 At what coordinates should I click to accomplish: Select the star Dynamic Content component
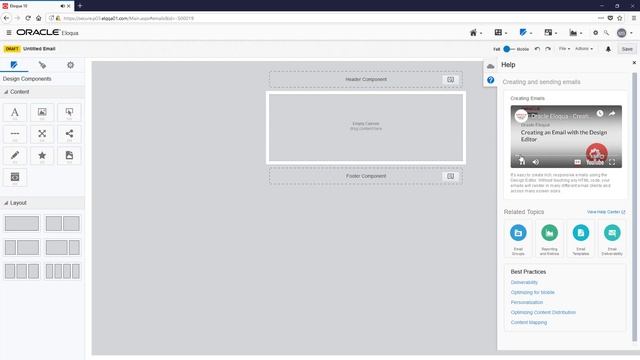pyautogui.click(x=42, y=156)
